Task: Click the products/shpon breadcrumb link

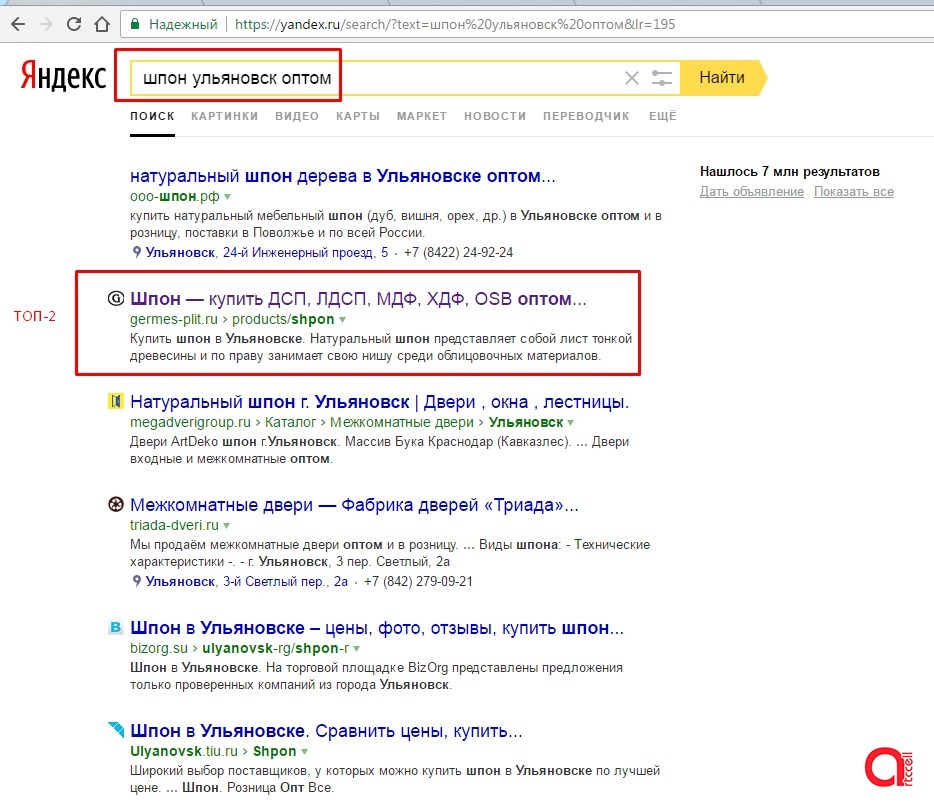Action: 283,319
